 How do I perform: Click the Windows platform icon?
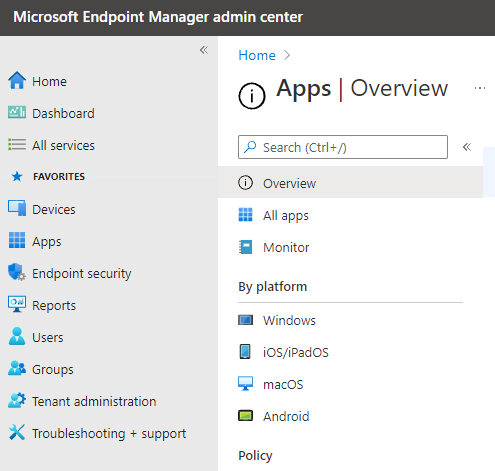[245, 320]
